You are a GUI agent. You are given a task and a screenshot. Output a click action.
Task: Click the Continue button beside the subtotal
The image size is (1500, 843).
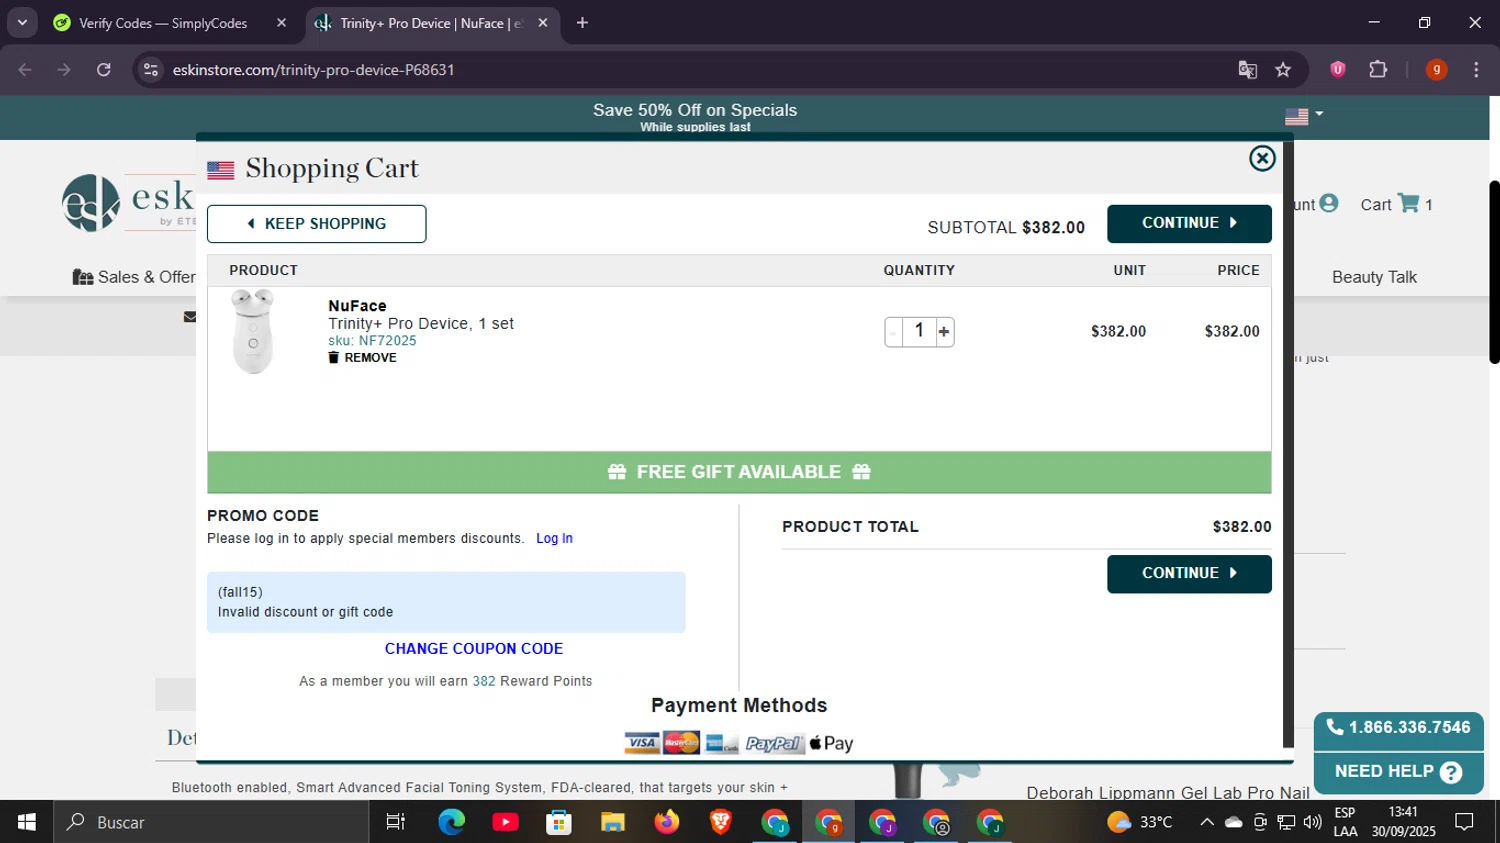point(1189,223)
